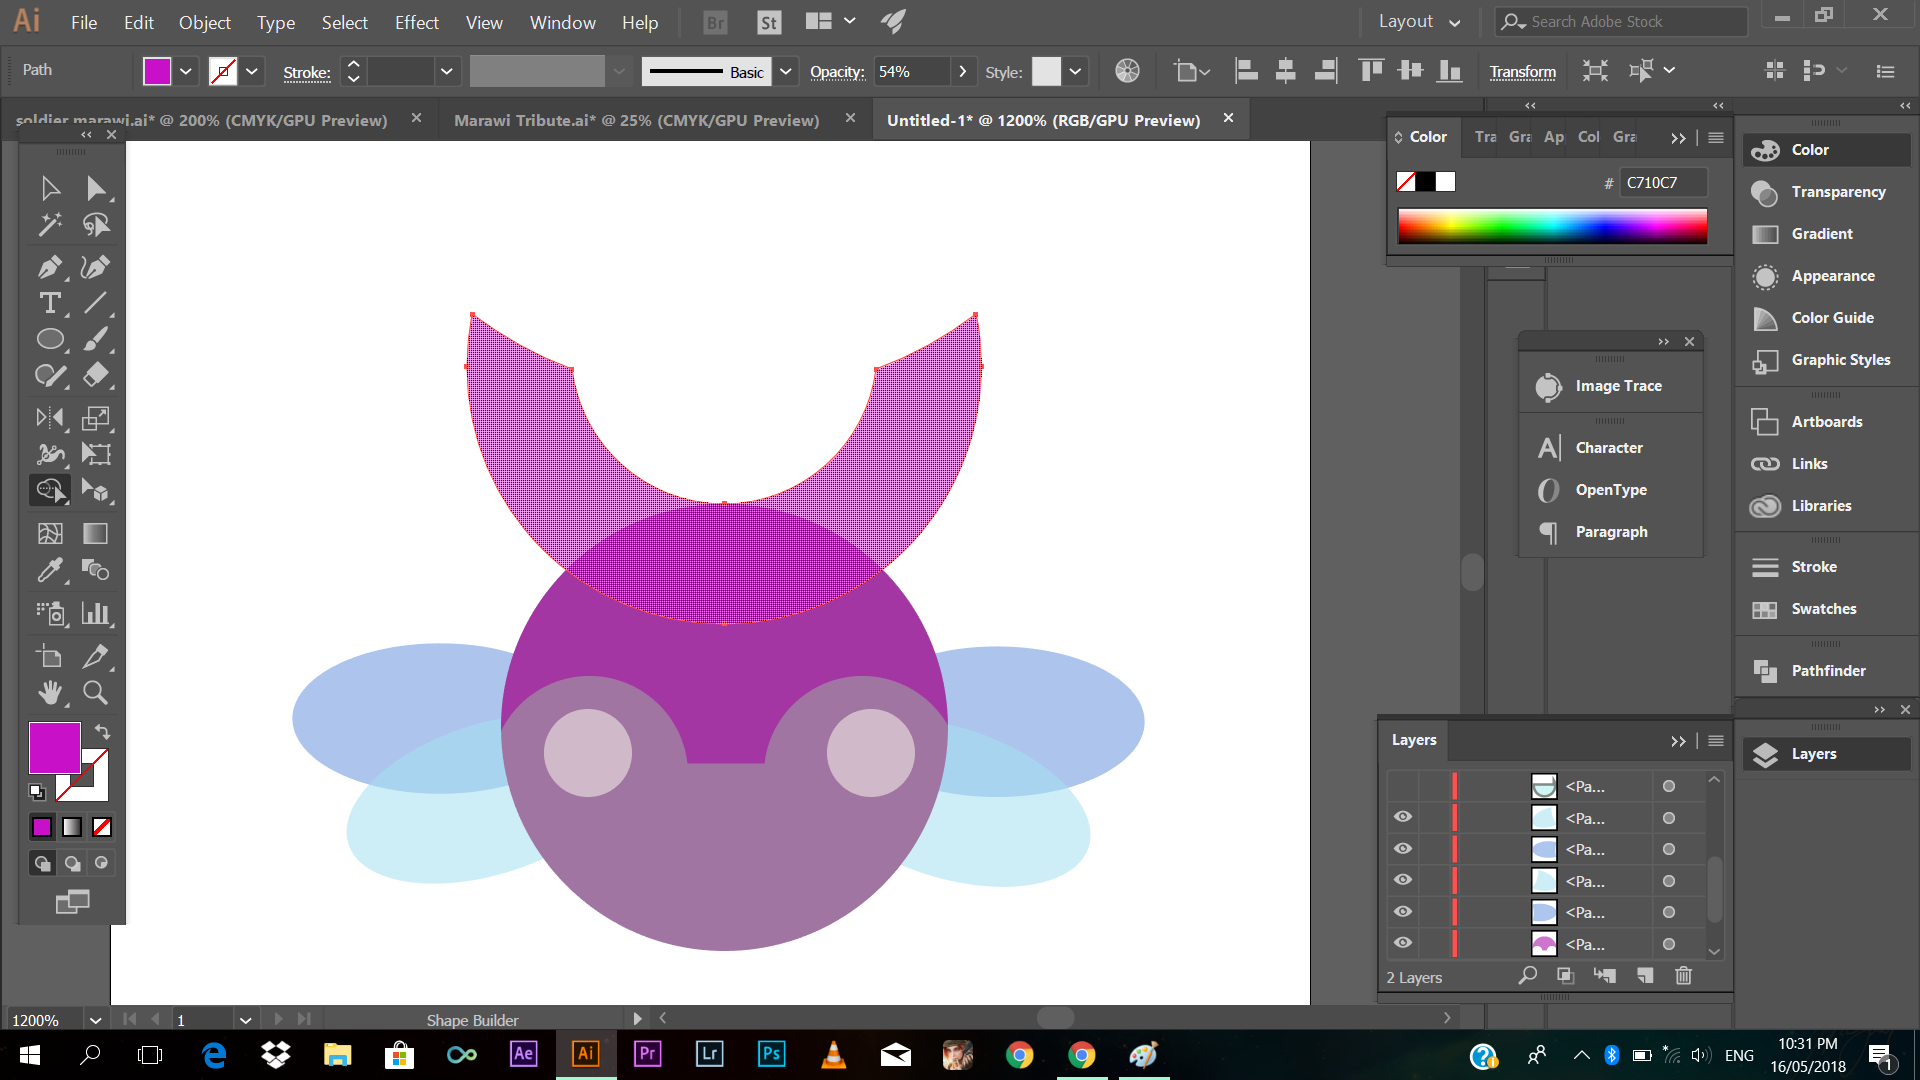Set the paint mode to None
1920x1080 pixels.
[102, 827]
